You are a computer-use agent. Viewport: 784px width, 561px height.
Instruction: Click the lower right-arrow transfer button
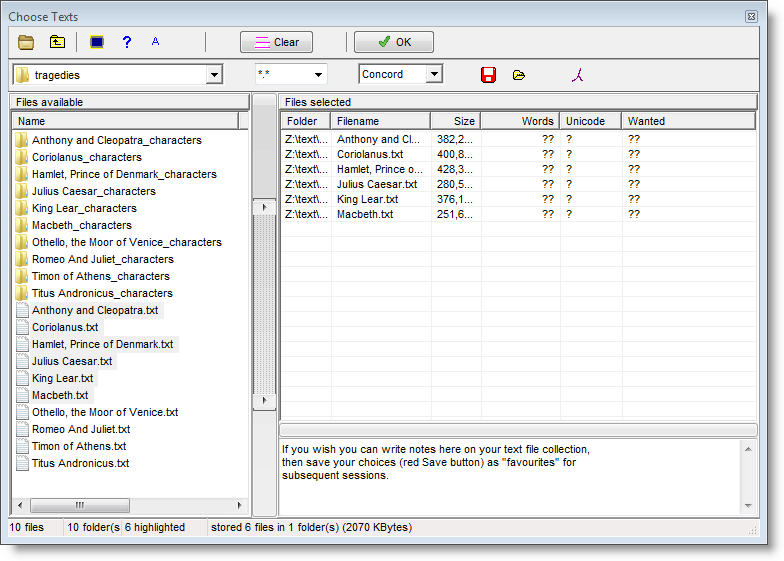click(x=264, y=400)
